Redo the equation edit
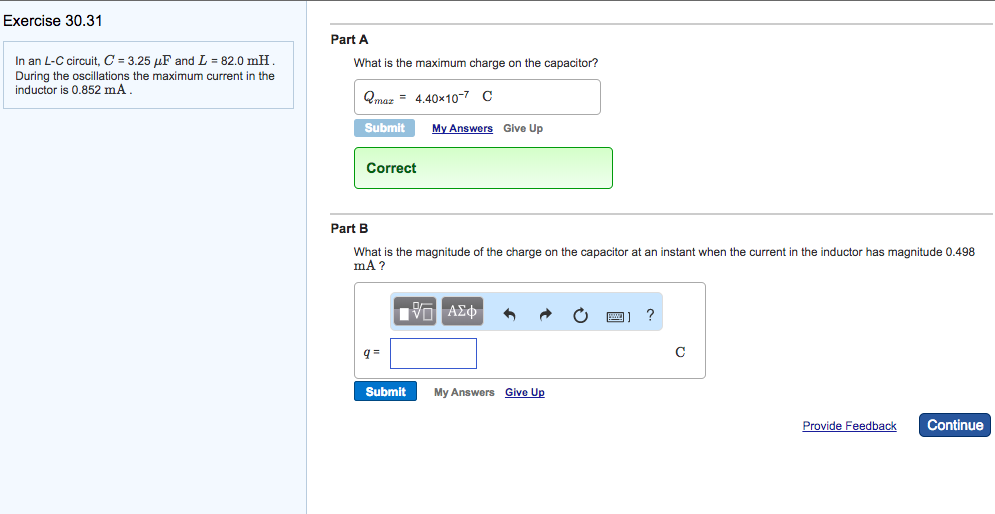995x514 pixels. point(545,316)
